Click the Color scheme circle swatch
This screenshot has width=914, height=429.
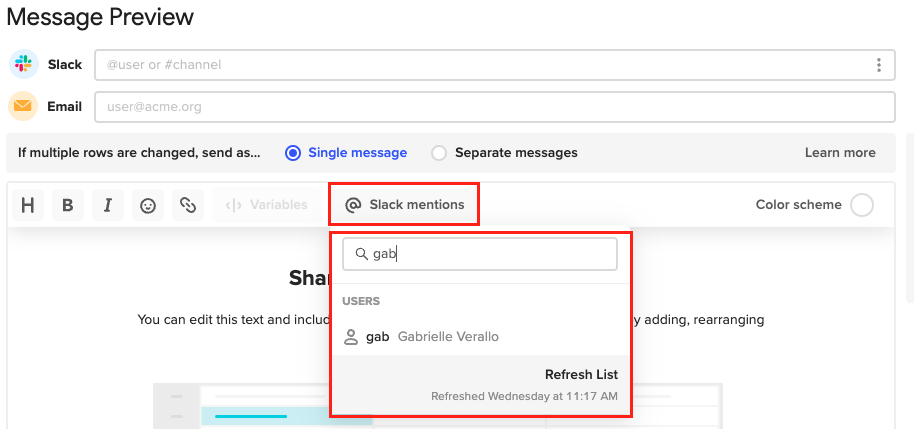pos(862,205)
